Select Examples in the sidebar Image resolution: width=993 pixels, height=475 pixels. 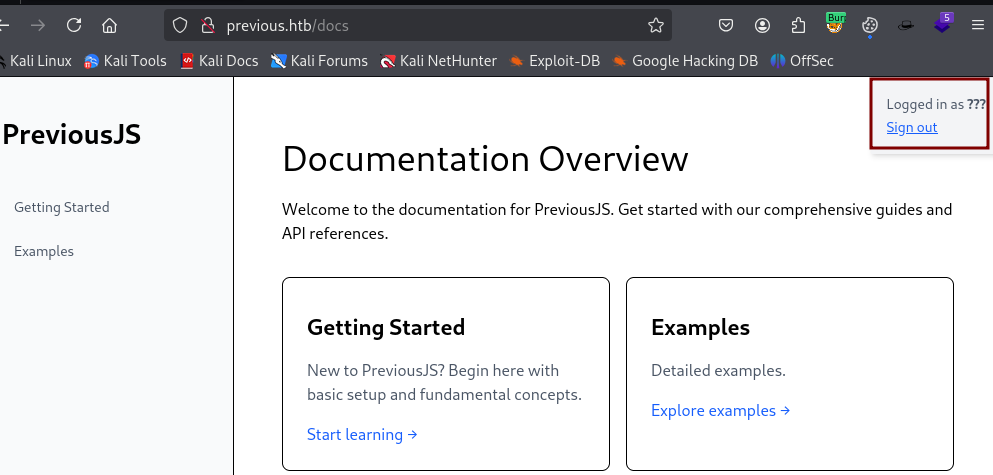pos(44,251)
